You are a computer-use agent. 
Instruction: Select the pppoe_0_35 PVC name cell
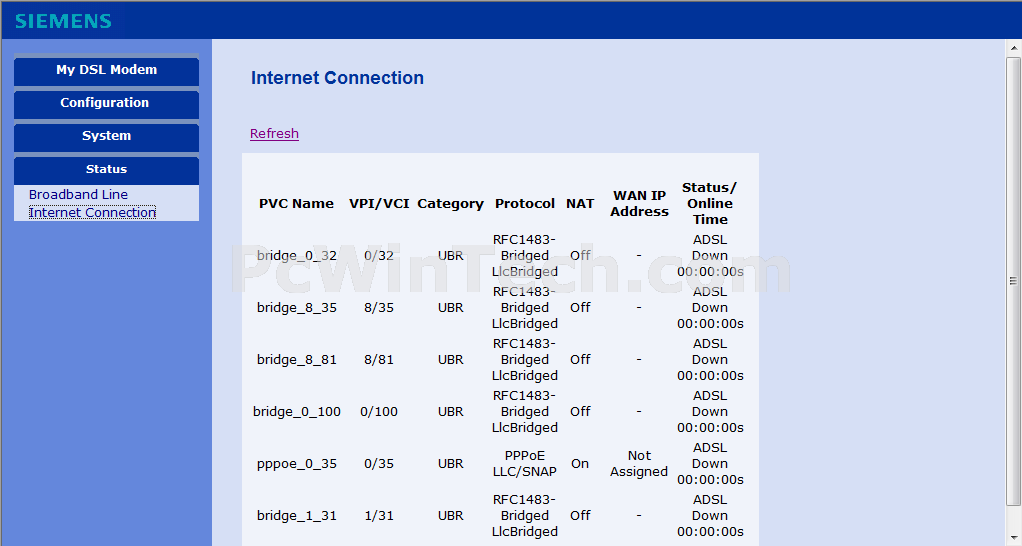click(297, 464)
